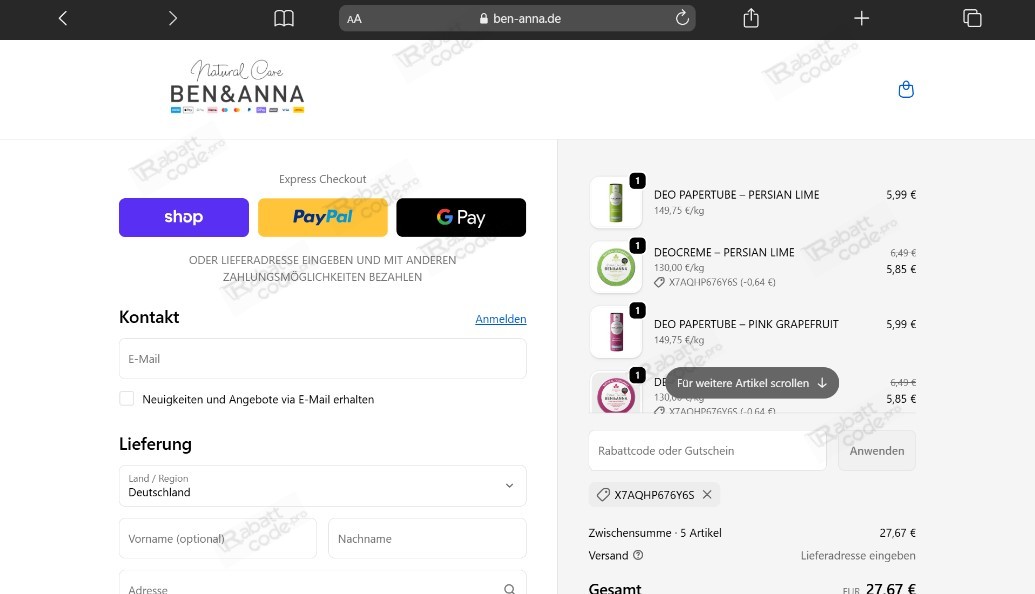Click the padlock next to ben-anna.de

coord(483,18)
